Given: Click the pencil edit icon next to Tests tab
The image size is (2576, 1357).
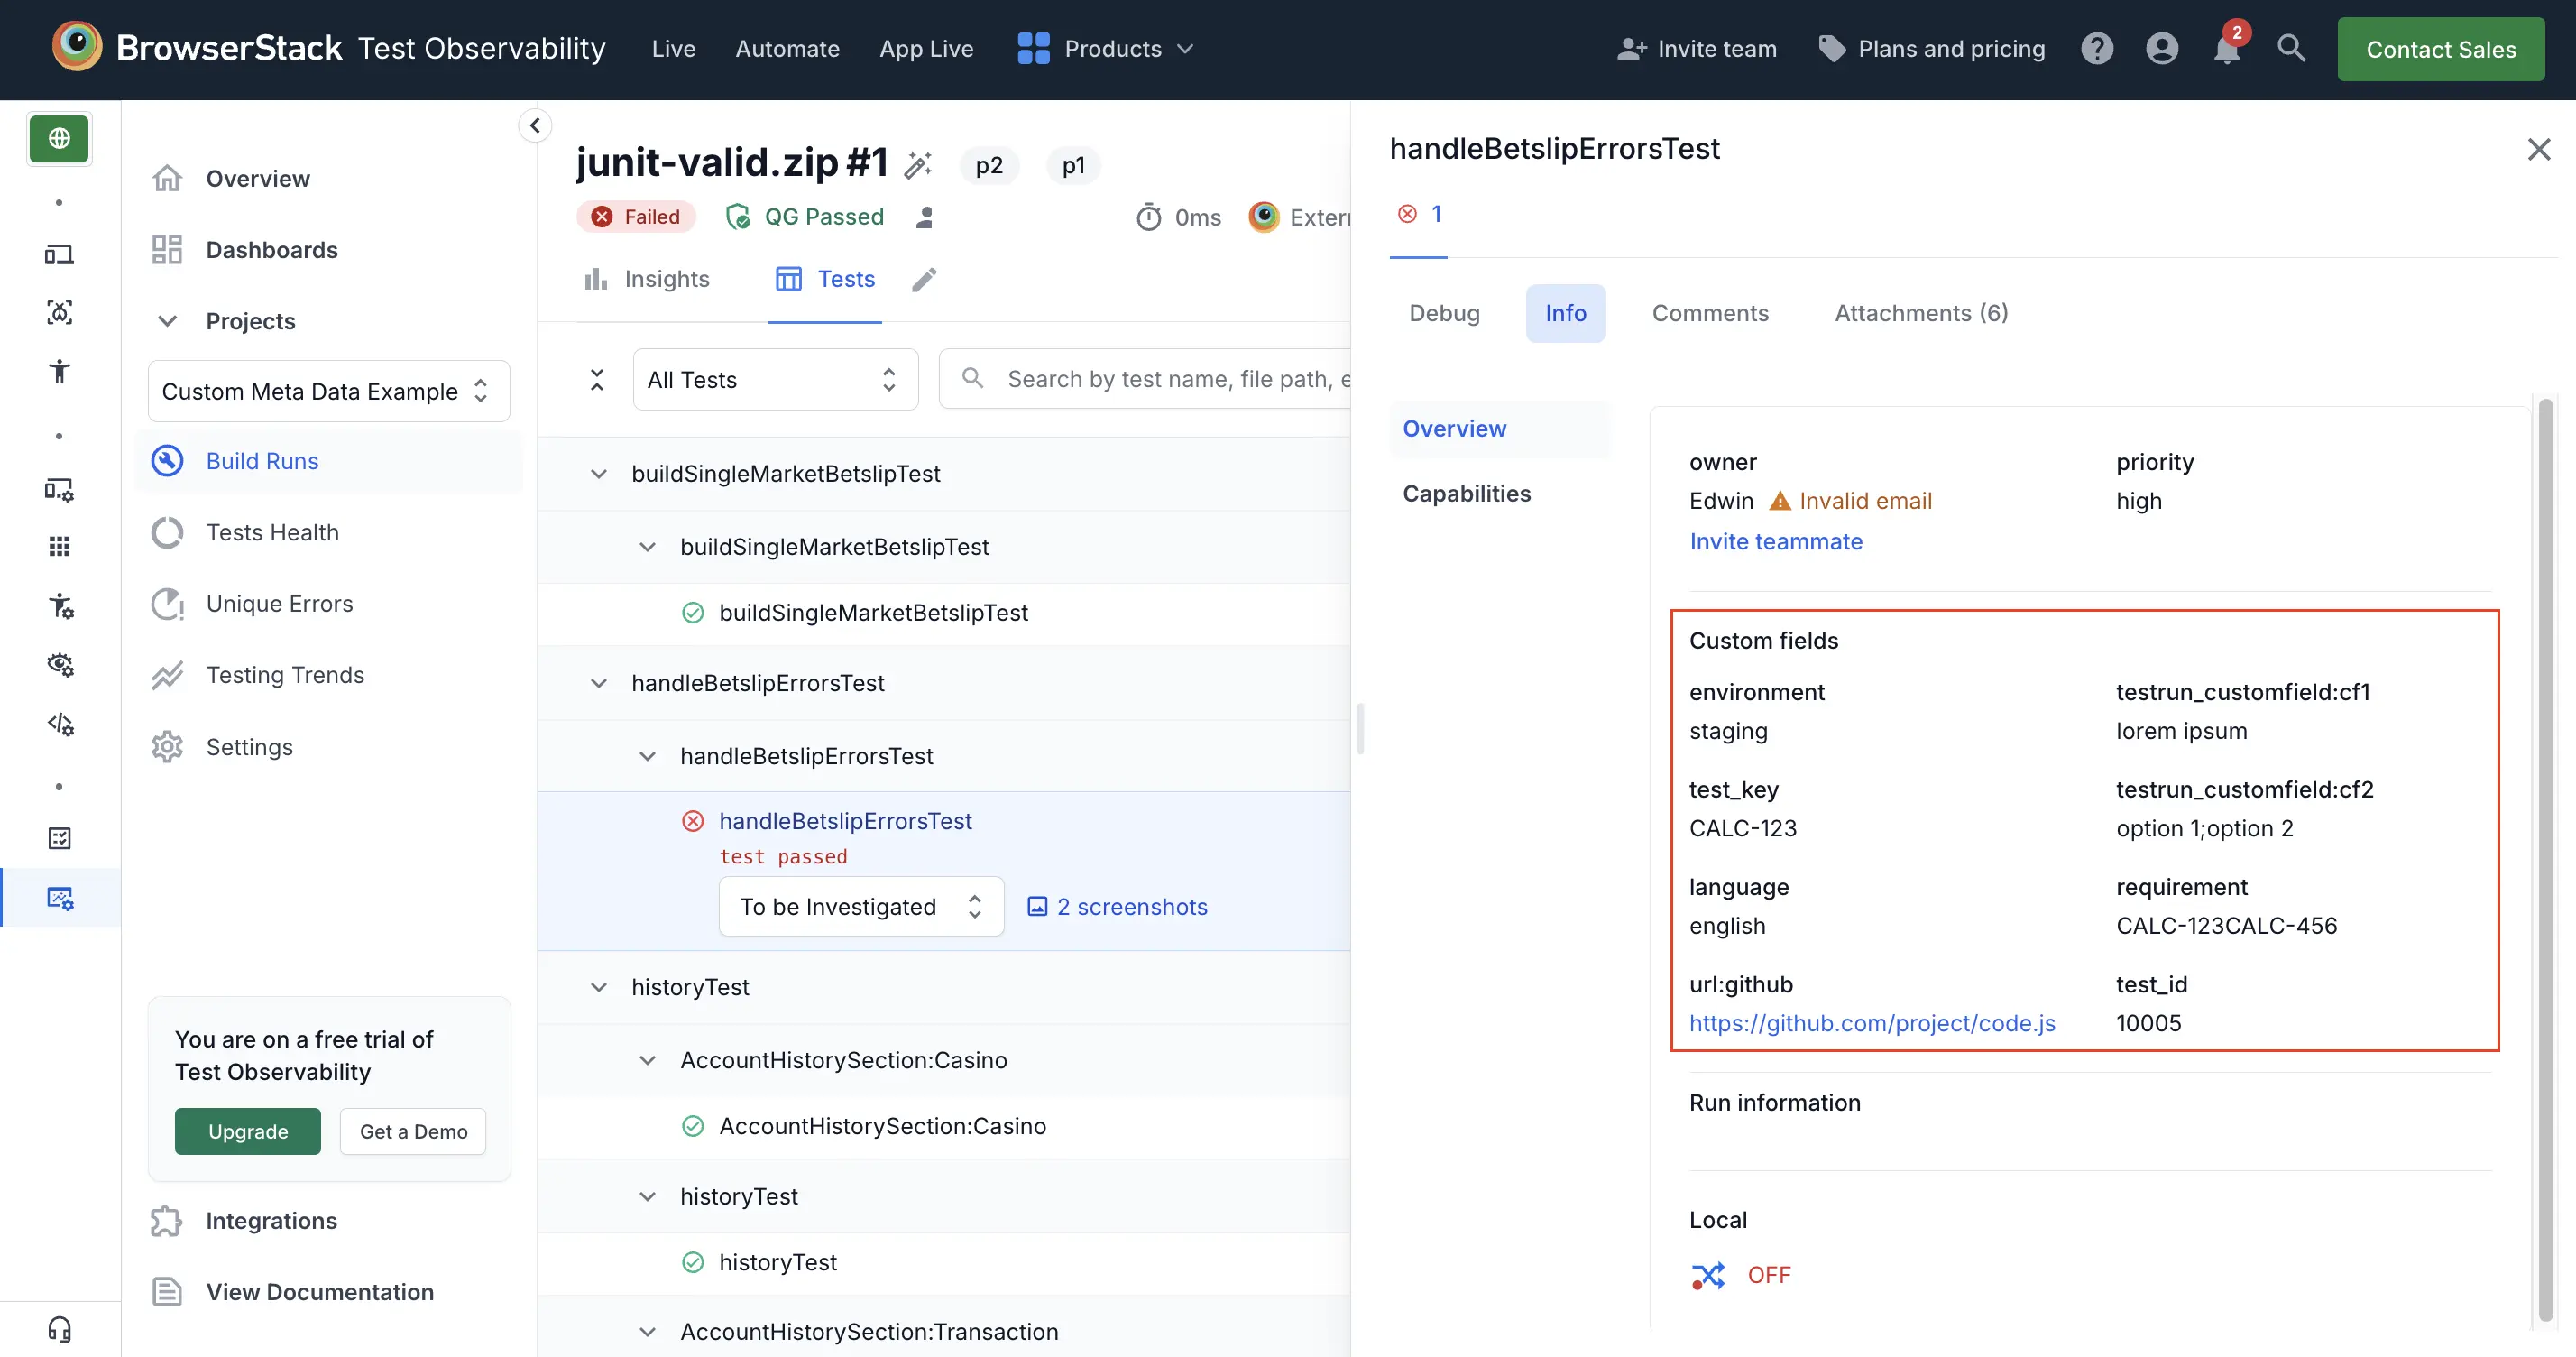Looking at the screenshot, I should pos(925,279).
